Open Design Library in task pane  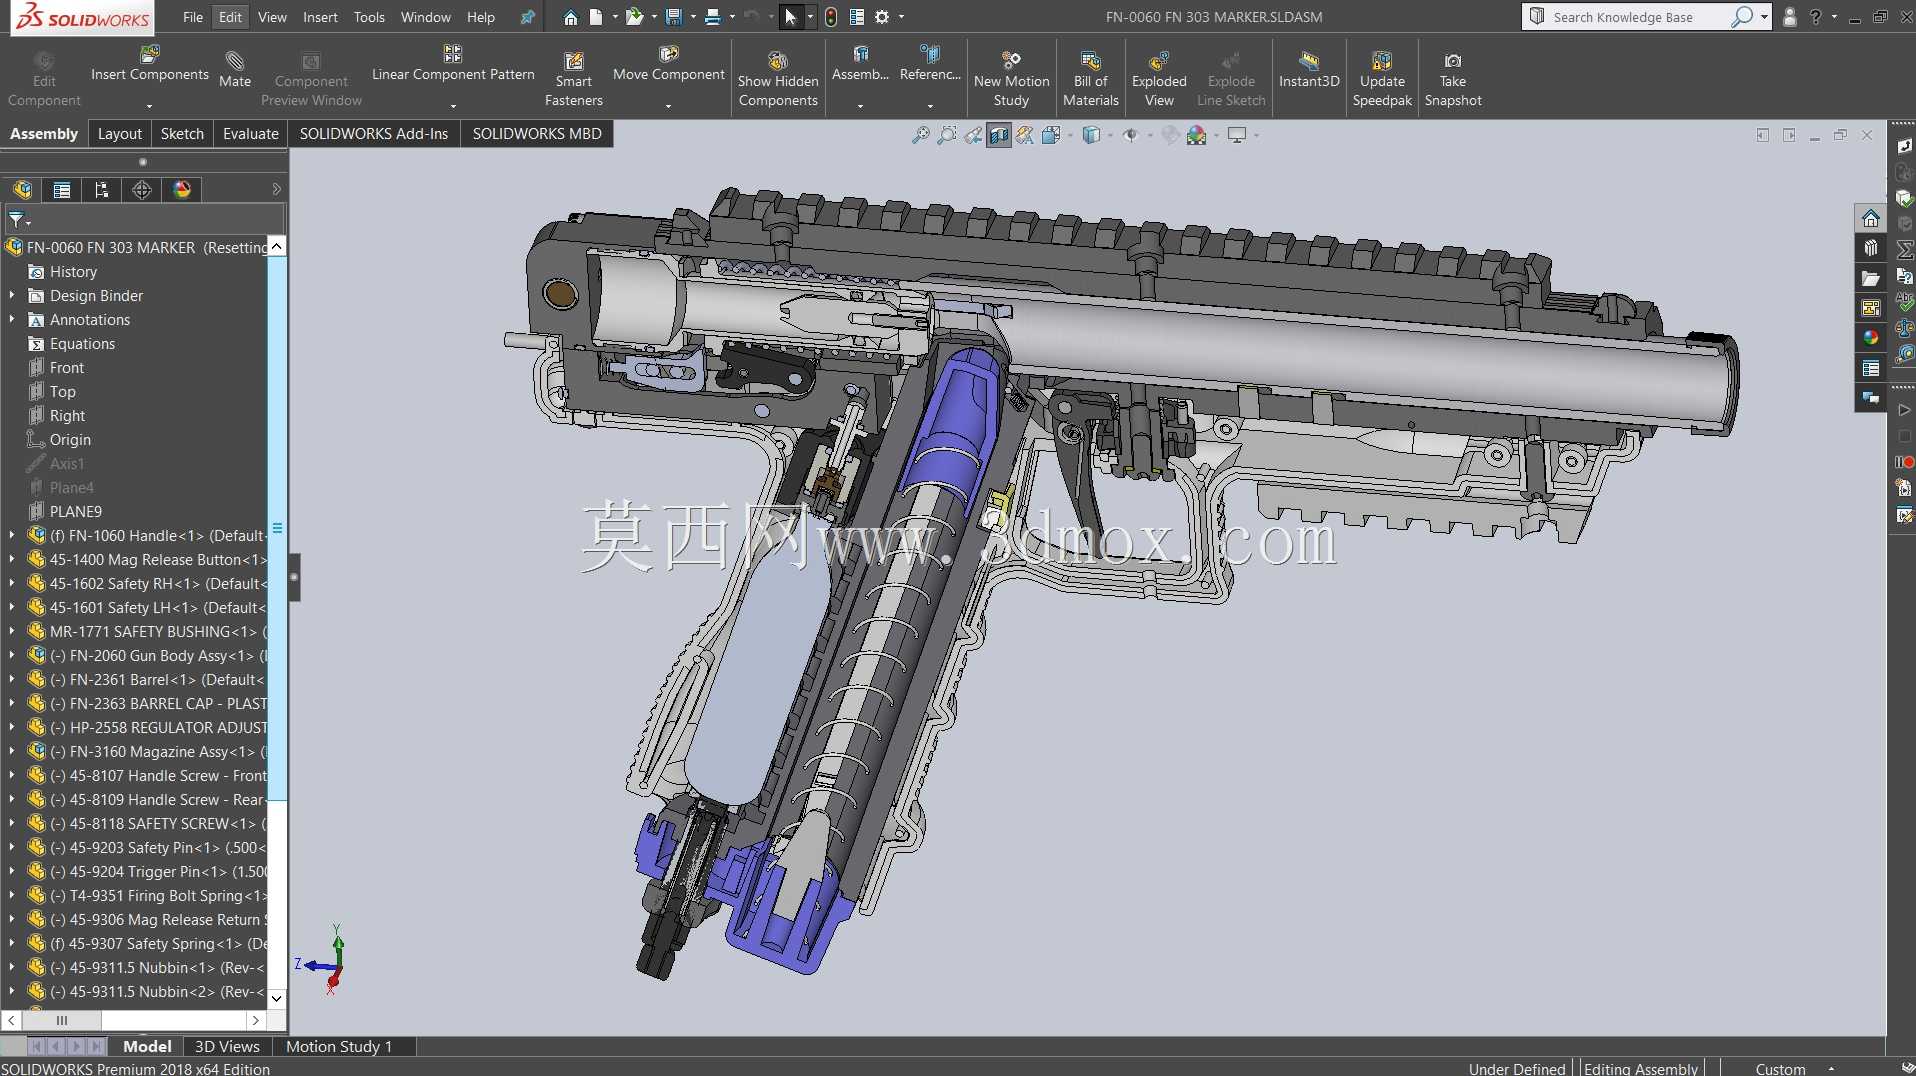coord(1870,248)
